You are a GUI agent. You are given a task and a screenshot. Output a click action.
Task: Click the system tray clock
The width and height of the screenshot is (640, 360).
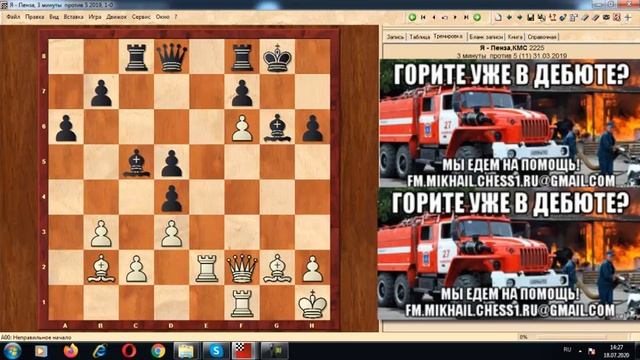pyautogui.click(x=616, y=351)
